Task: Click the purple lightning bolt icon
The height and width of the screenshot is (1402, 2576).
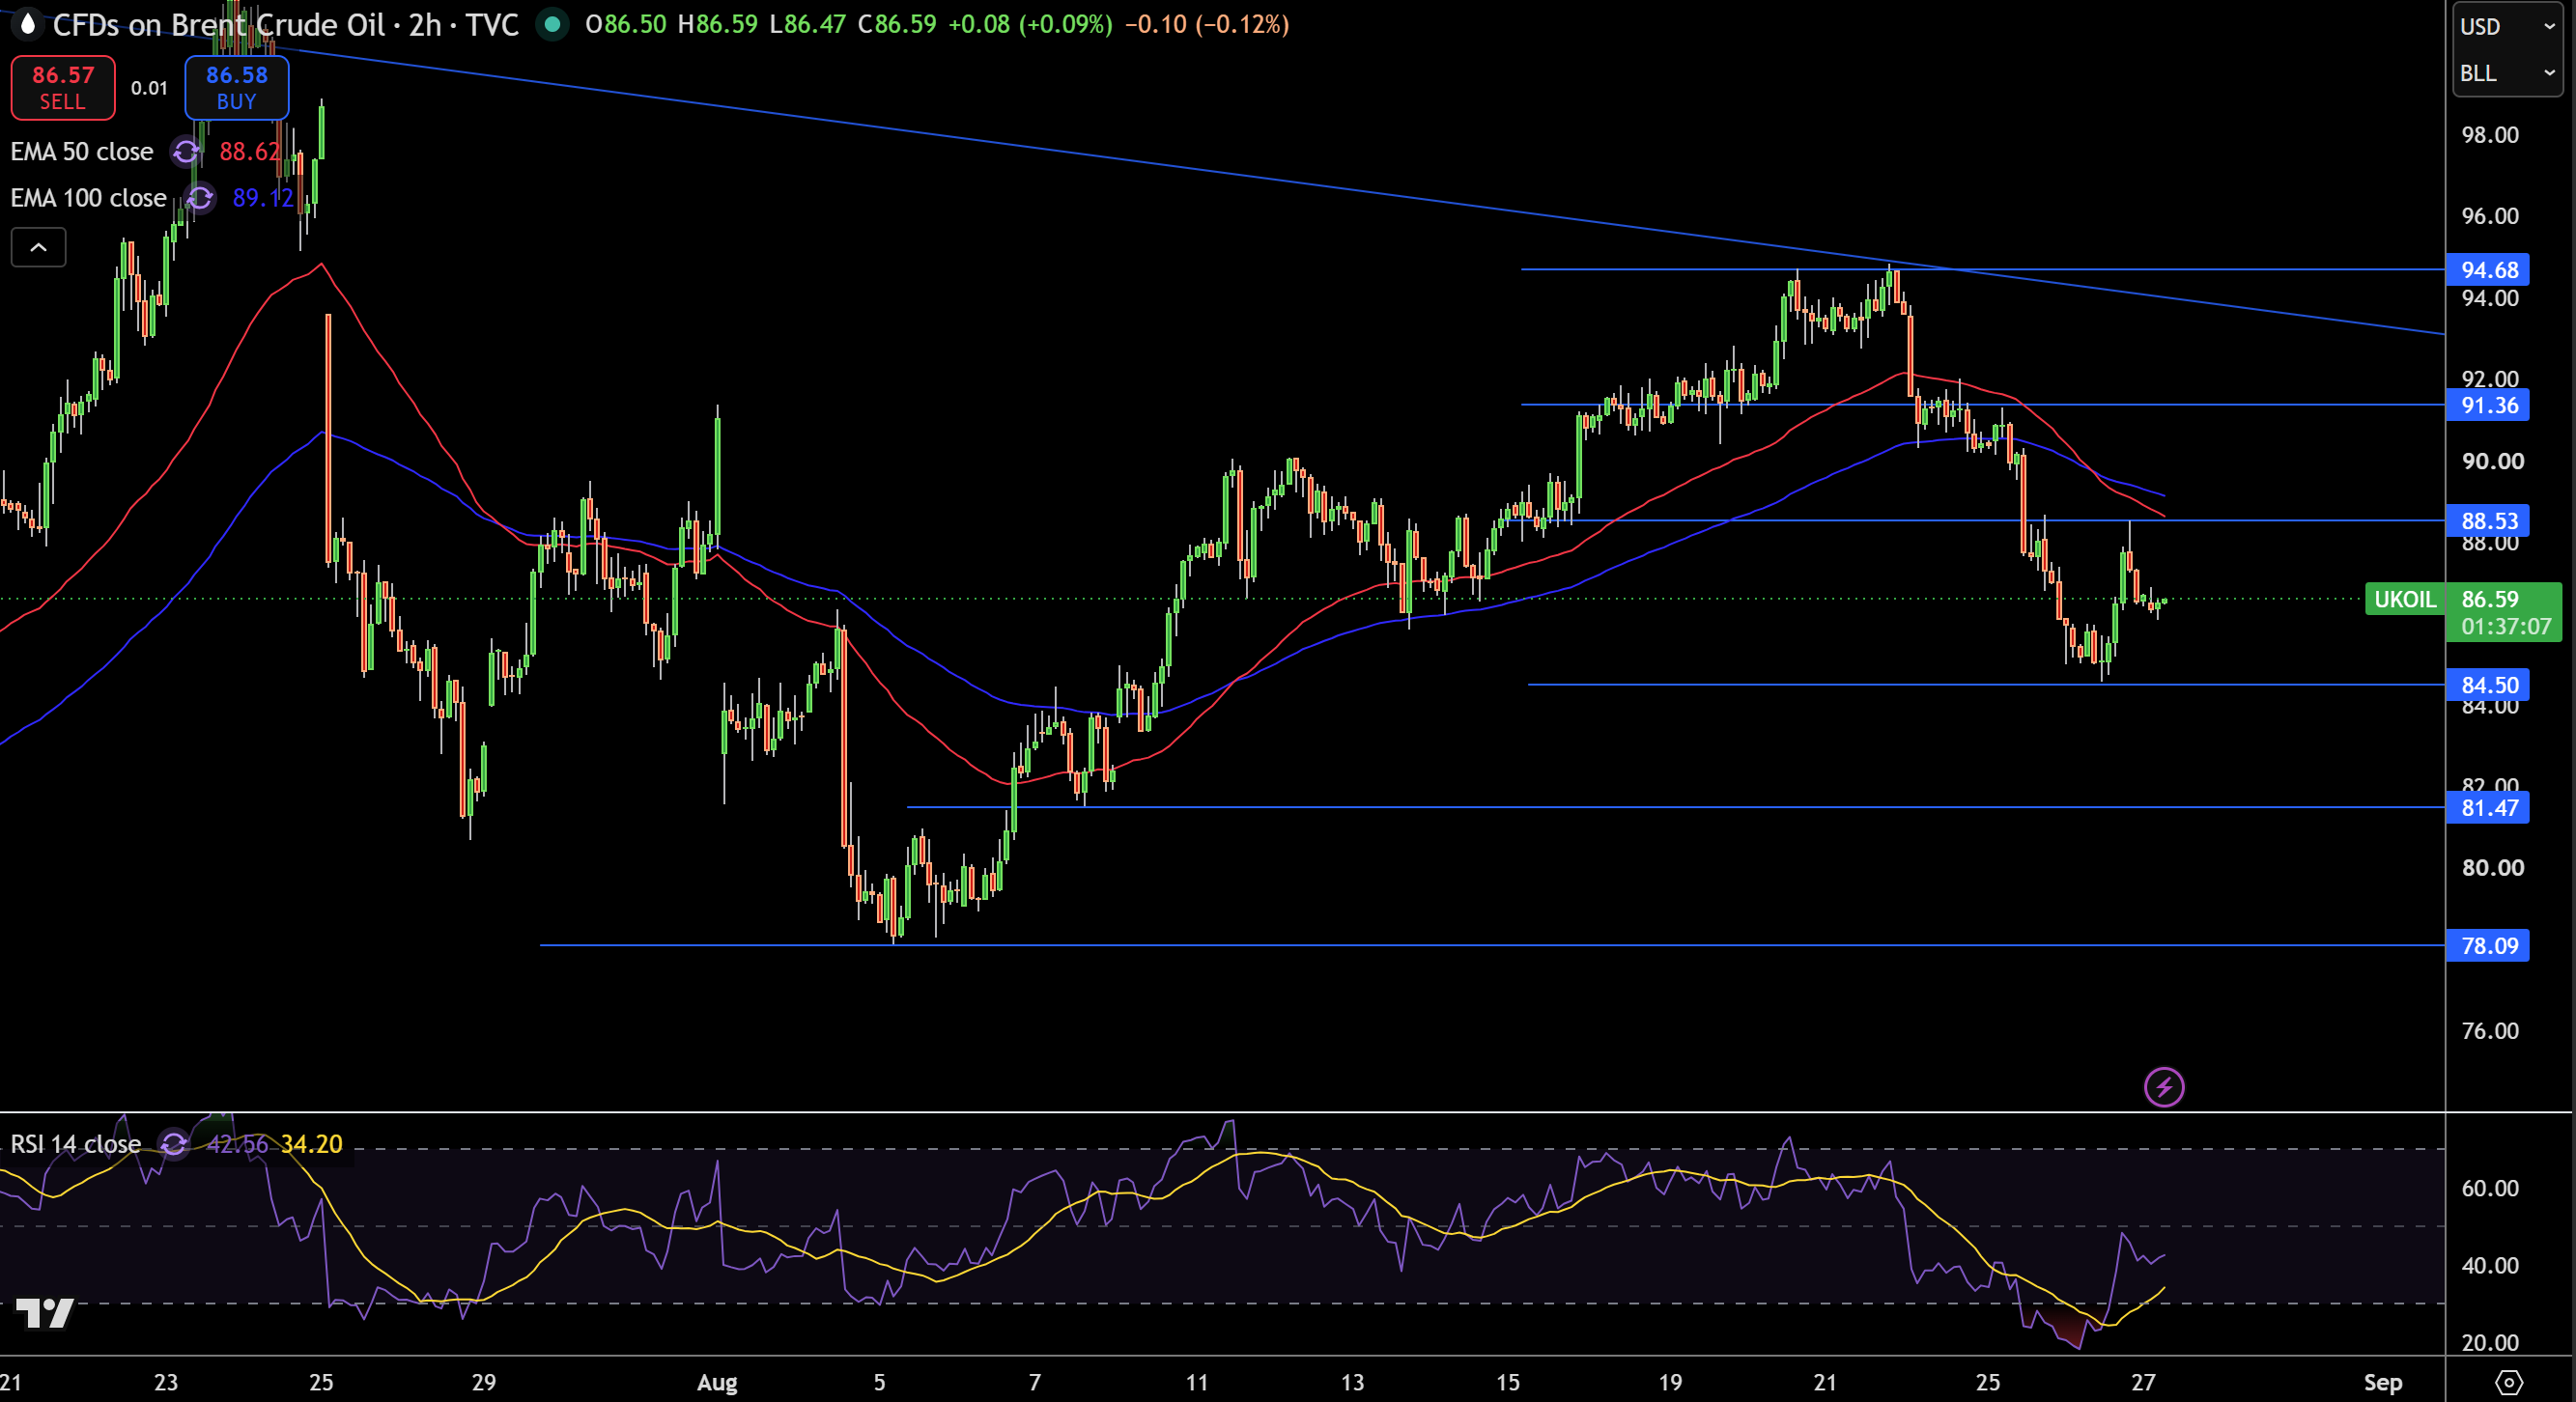Action: (2164, 1087)
